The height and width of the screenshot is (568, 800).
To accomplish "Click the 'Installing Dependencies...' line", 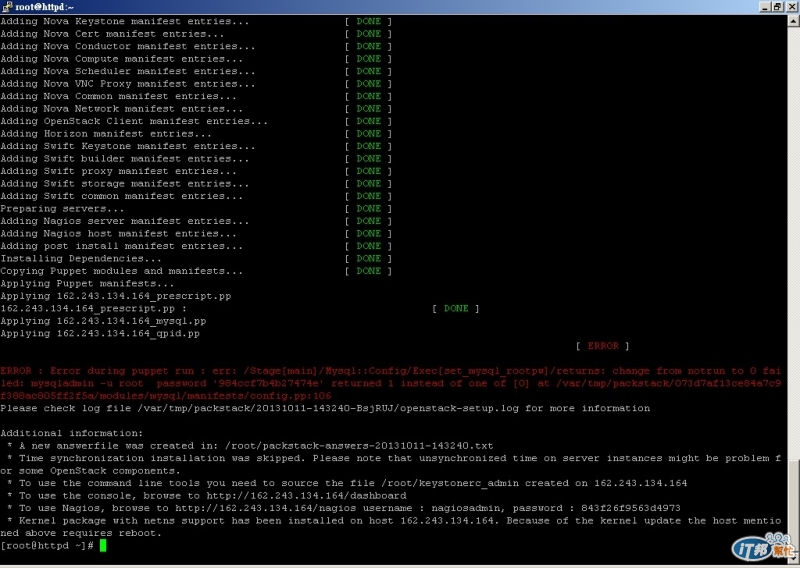I will click(81, 259).
